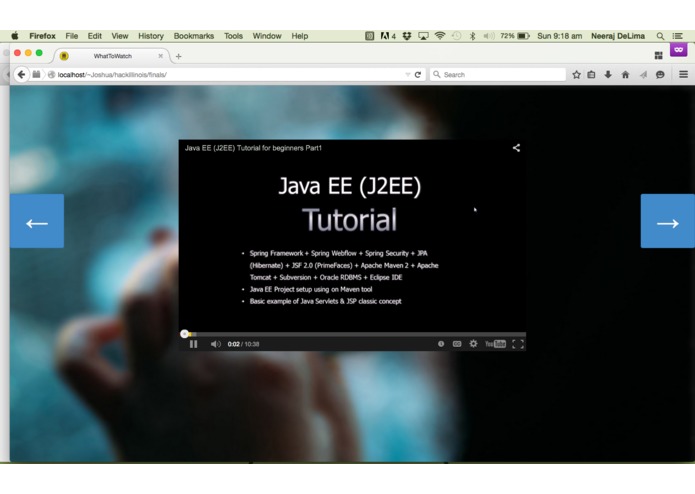Open the downloads arrow icon

pyautogui.click(x=608, y=74)
